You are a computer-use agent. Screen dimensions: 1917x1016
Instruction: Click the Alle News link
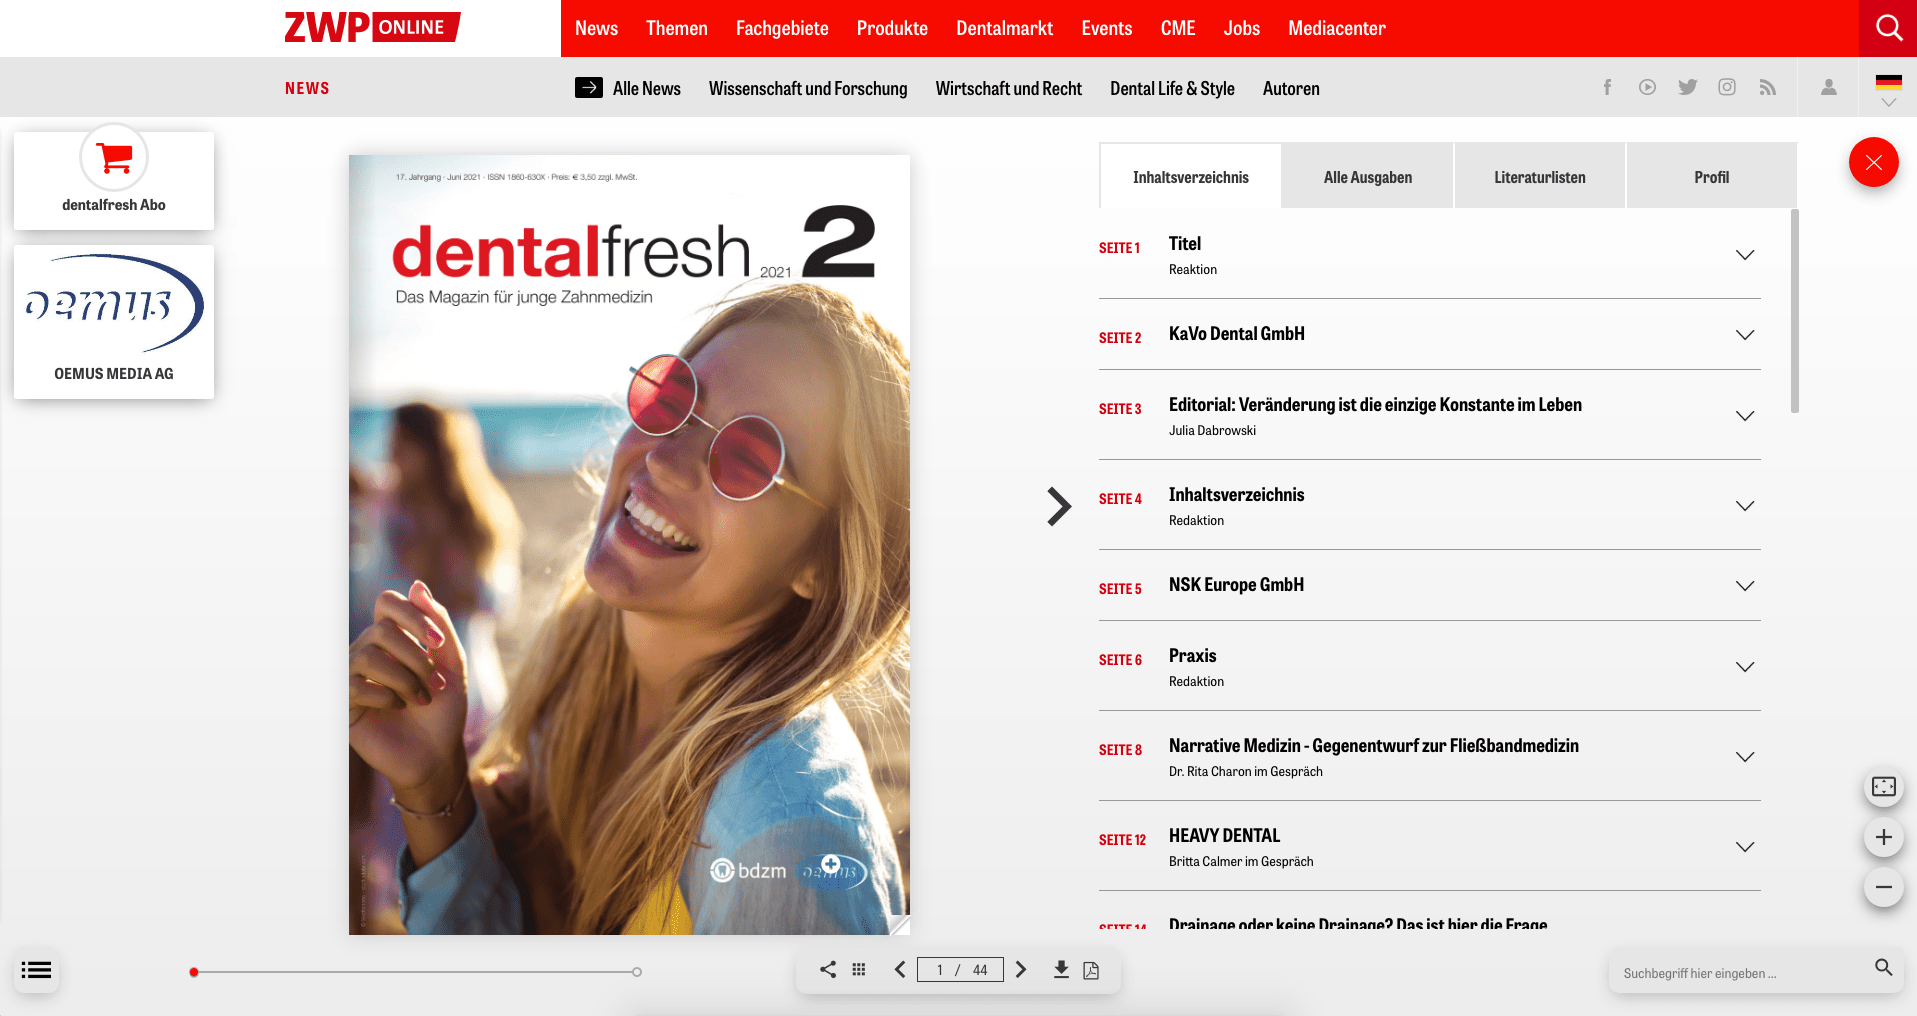(628, 88)
